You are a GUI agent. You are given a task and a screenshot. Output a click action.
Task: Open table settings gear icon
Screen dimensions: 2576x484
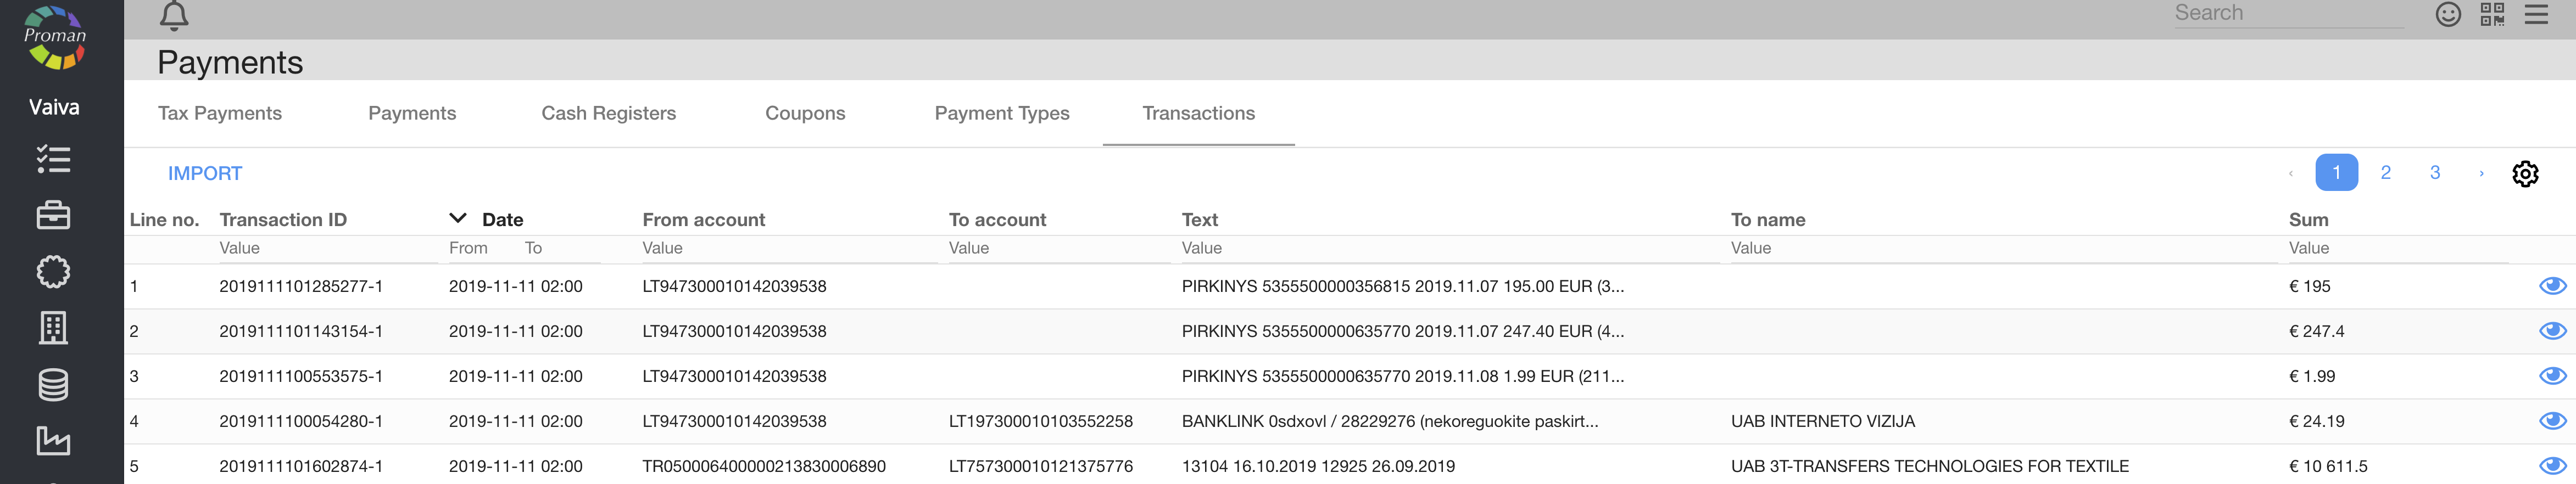tap(2524, 174)
